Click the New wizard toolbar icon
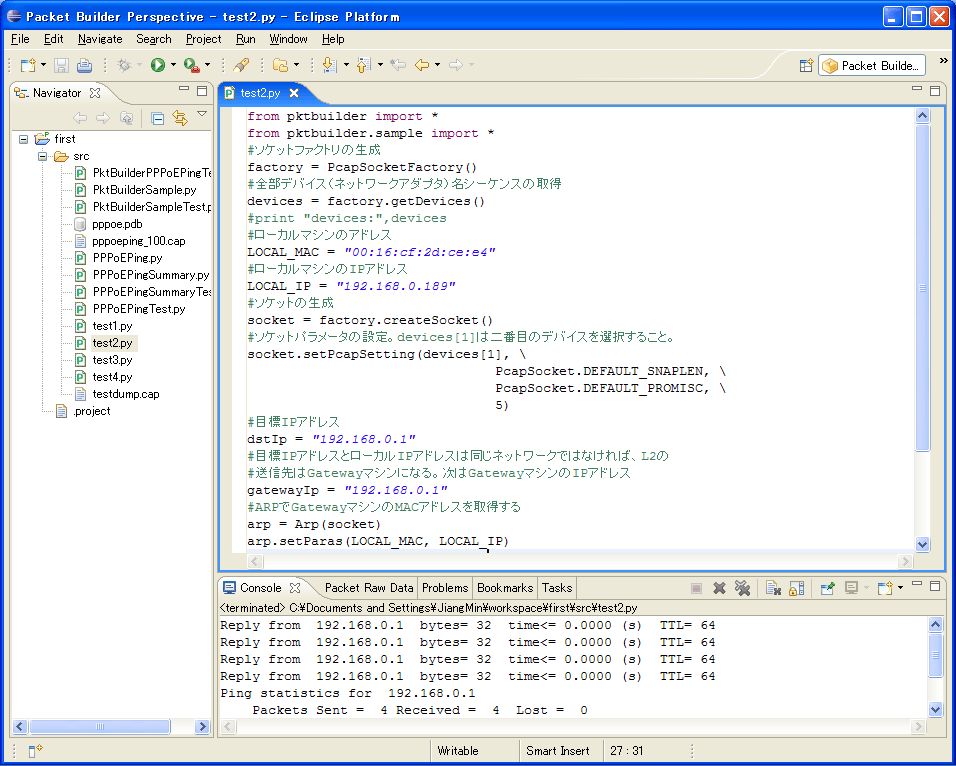 click(x=28, y=65)
